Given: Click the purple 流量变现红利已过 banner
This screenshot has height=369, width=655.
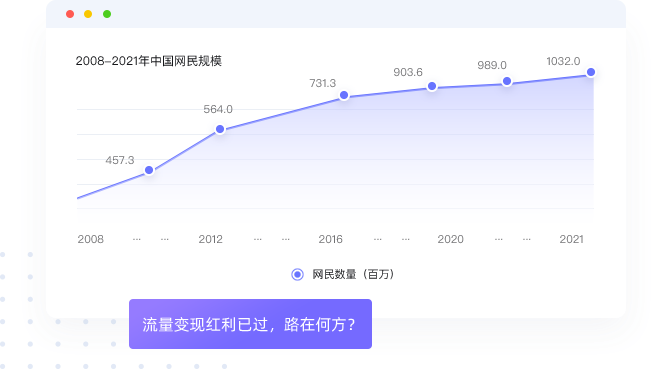Looking at the screenshot, I should 250,324.
